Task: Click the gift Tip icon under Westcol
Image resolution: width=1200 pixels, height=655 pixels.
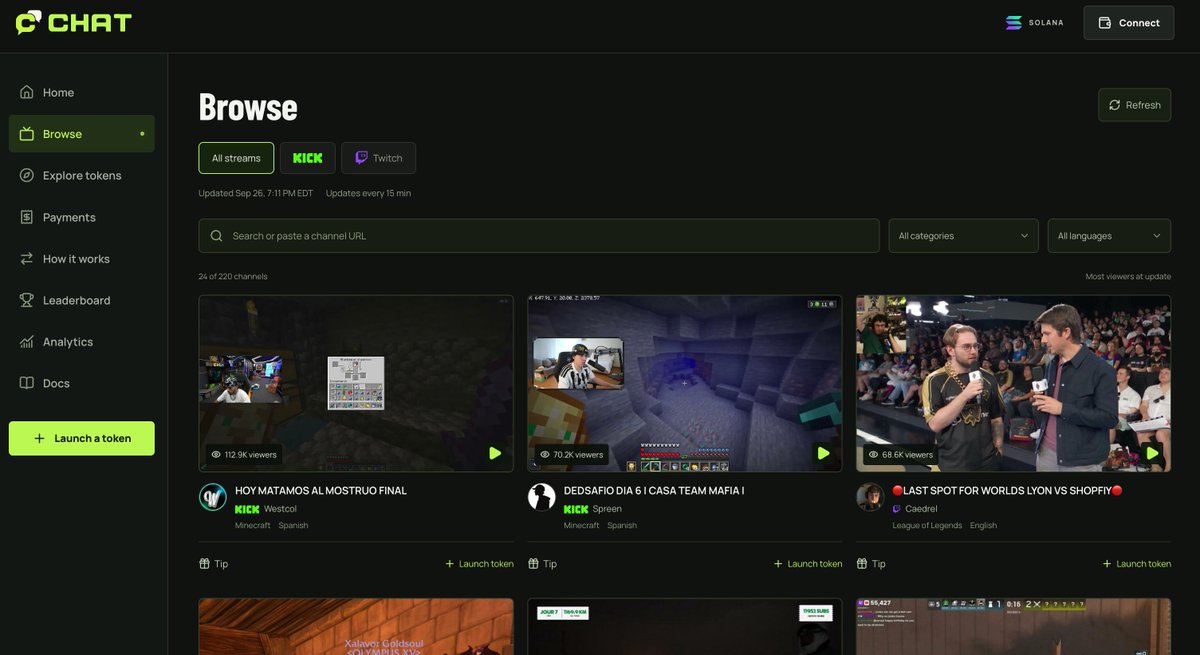Action: click(x=204, y=564)
